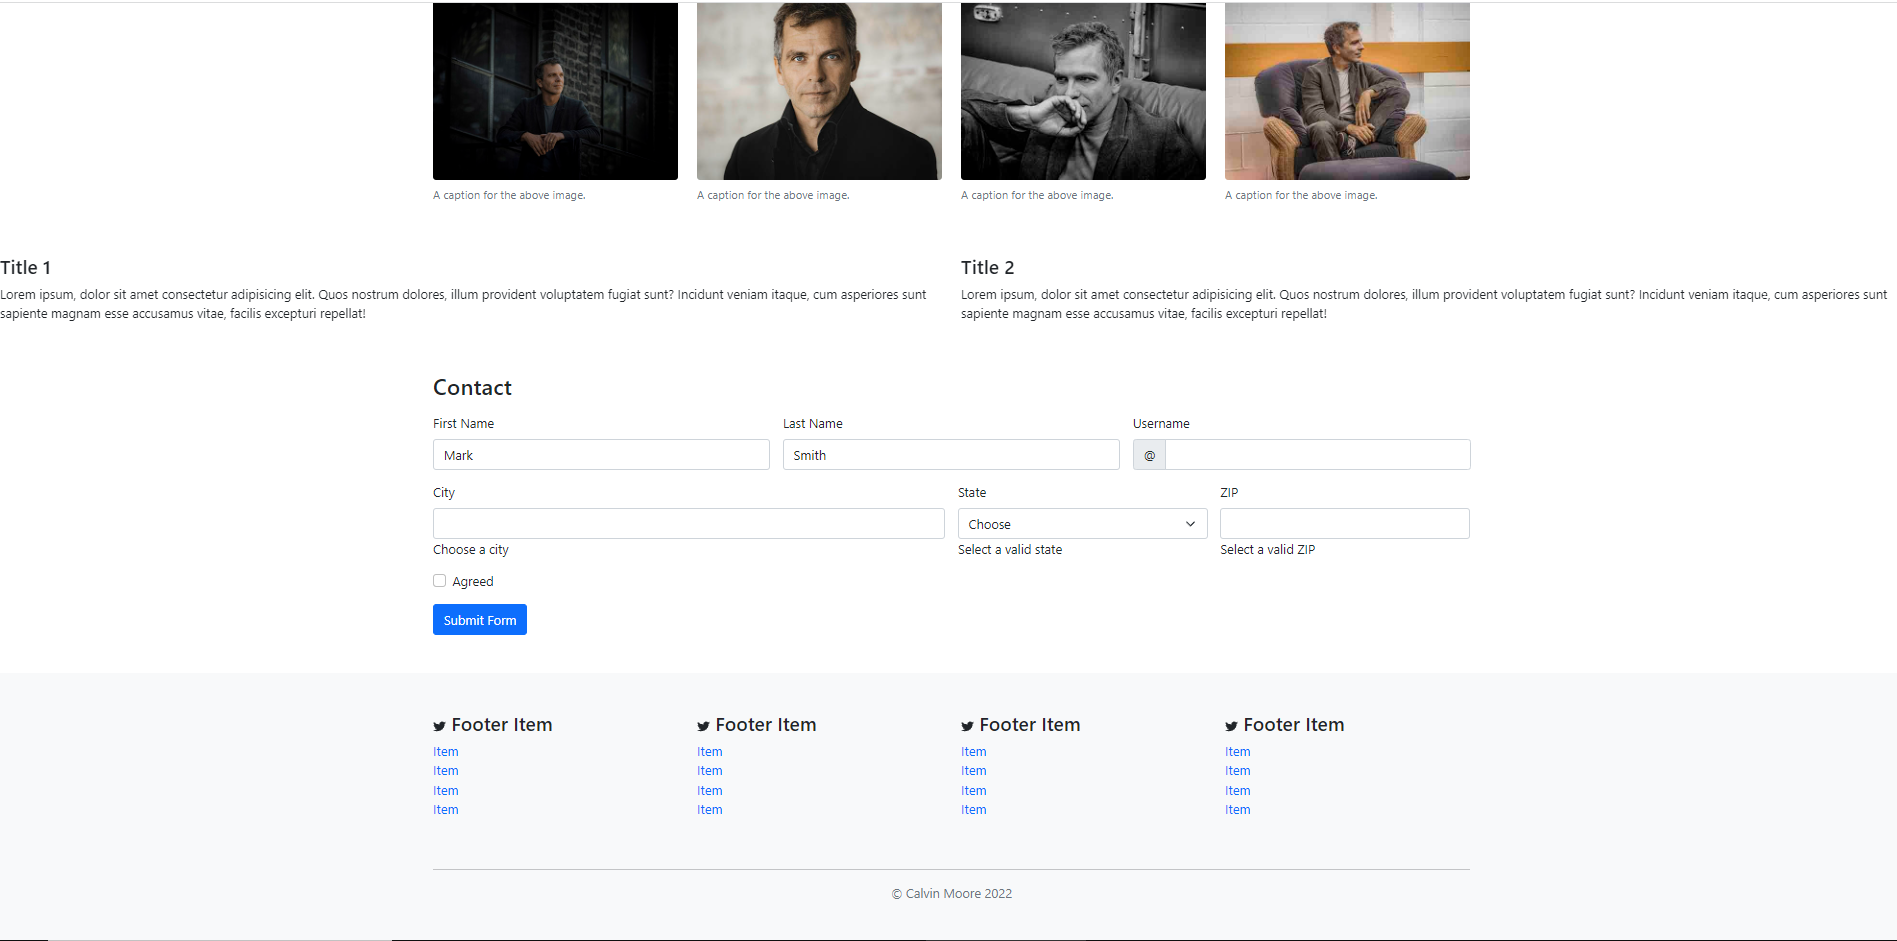The image size is (1897, 941).
Task: Click the Twitter icon in the fourth footer column
Action: tap(1231, 725)
